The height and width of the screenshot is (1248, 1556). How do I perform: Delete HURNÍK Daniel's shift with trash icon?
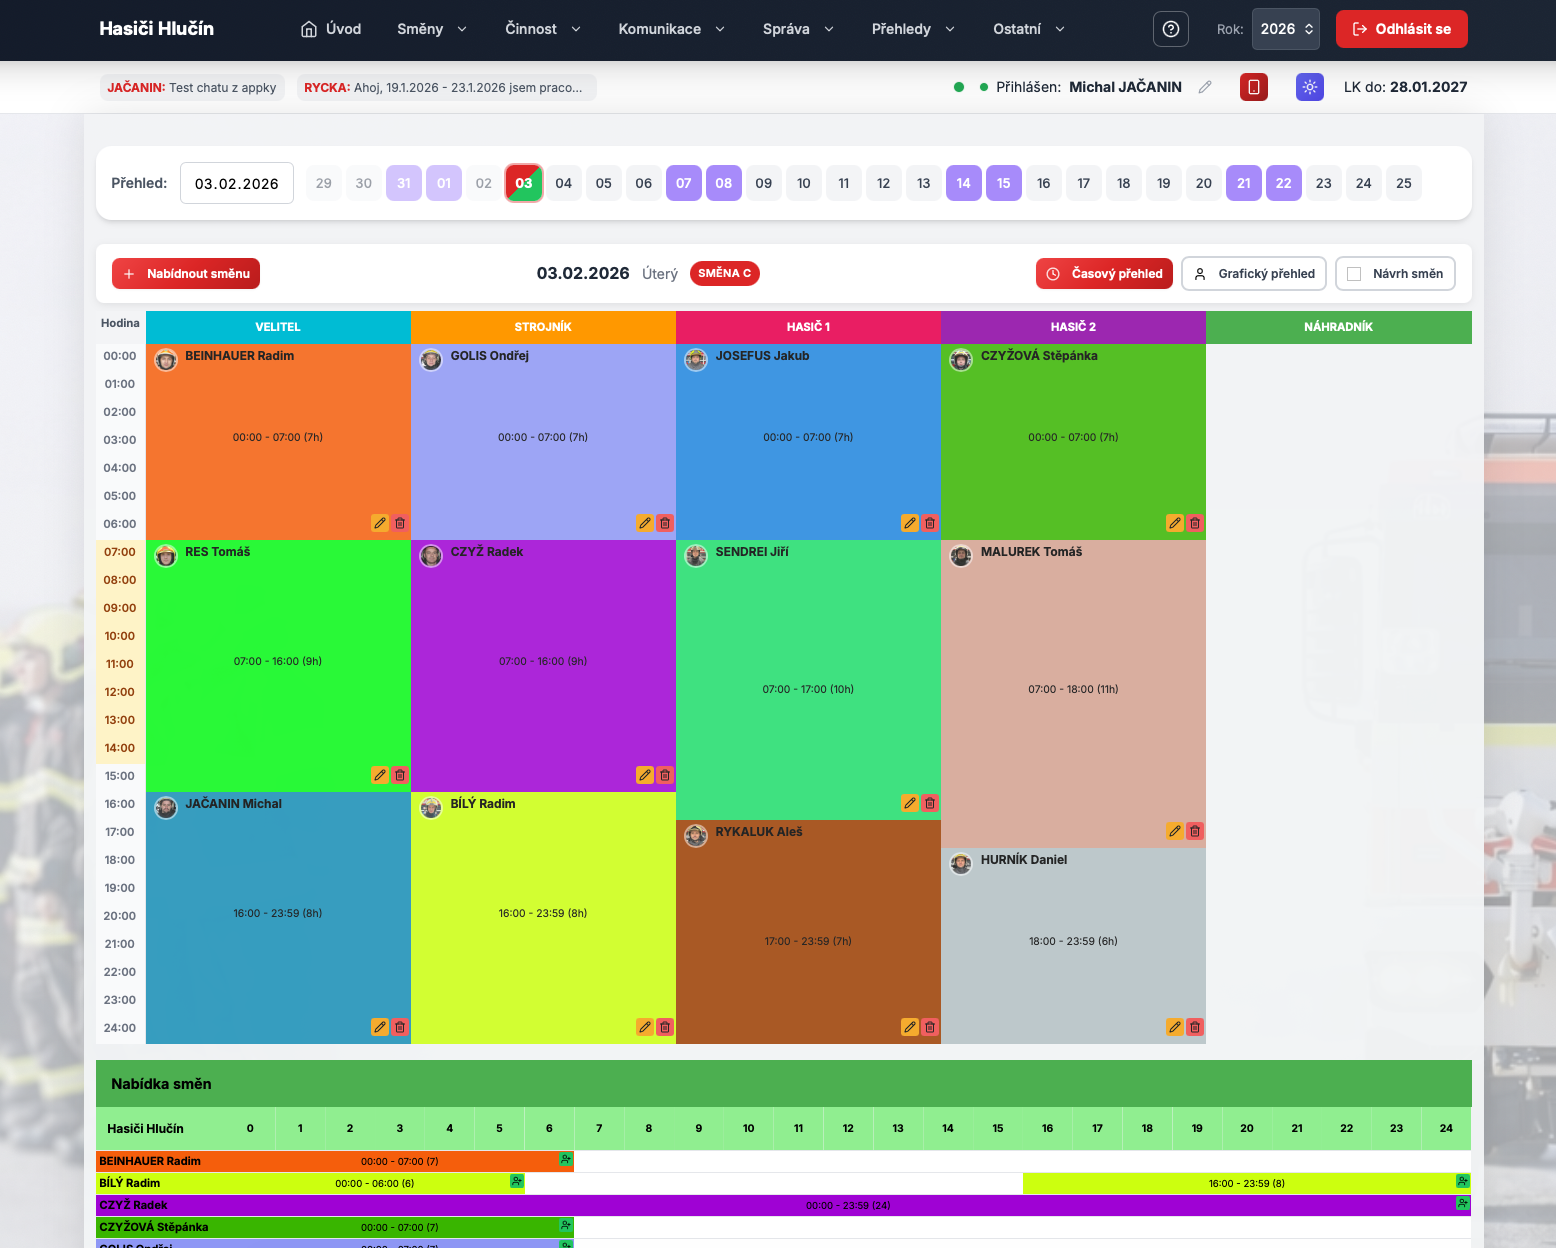tap(1195, 1027)
